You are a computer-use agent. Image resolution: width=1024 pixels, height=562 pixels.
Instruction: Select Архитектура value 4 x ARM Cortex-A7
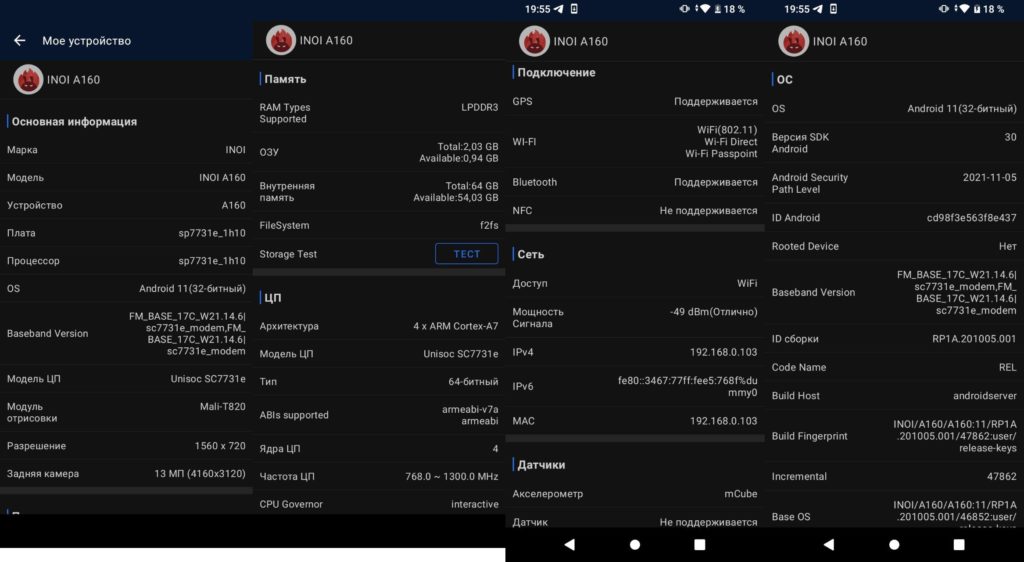(x=455, y=326)
